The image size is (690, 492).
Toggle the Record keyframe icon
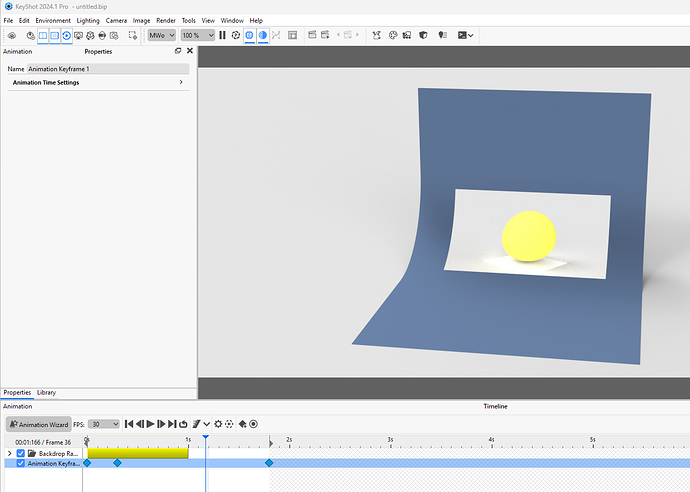tap(253, 424)
